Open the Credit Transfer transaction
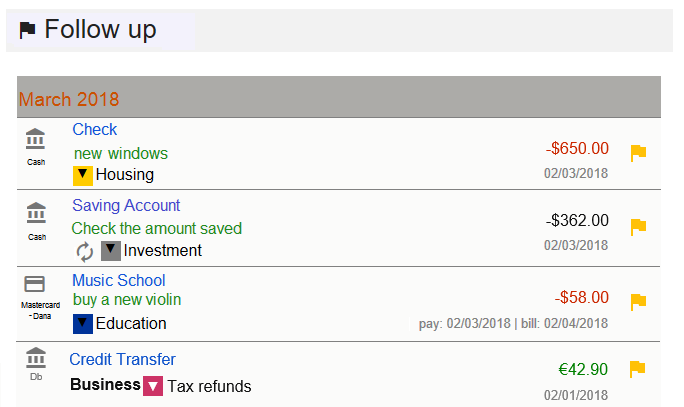The height and width of the screenshot is (407, 684). tap(122, 359)
